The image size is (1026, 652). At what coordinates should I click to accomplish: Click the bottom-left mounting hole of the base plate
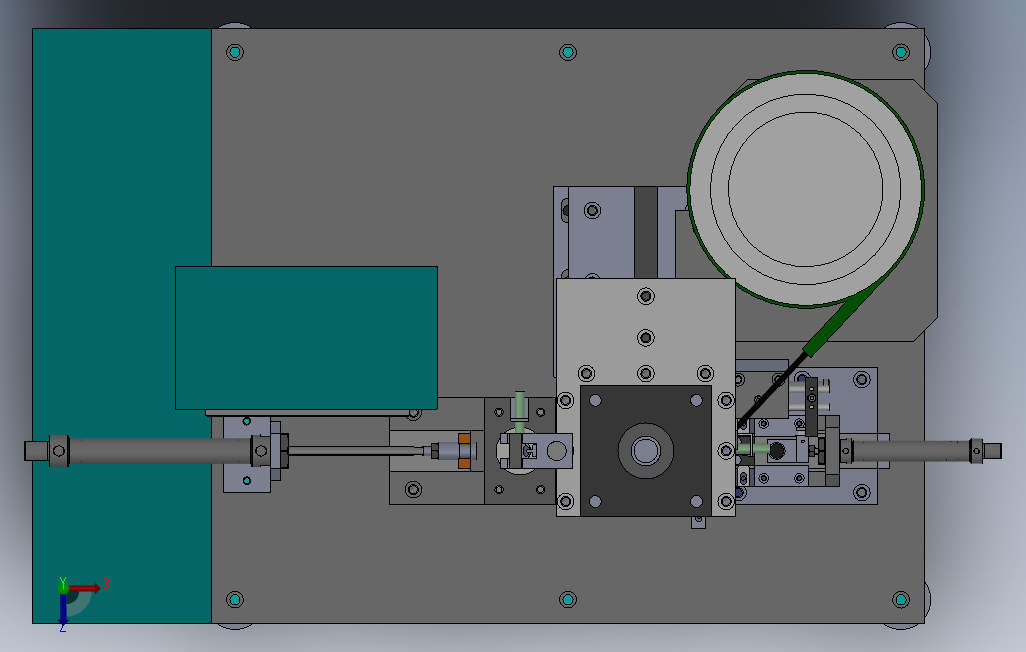tap(235, 600)
